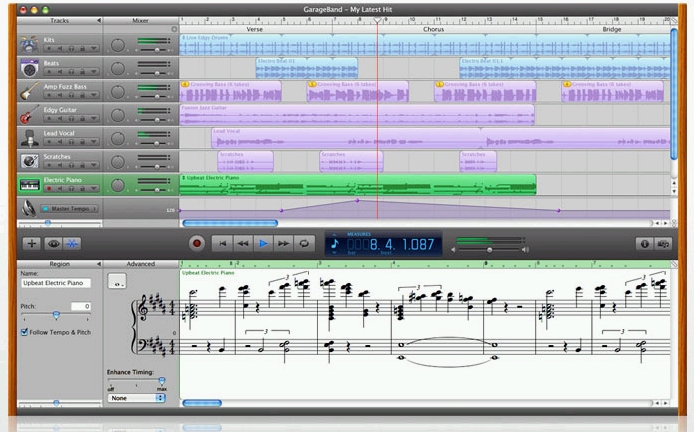Screen dimensions: 694x432
Task: Select the first Electro Beat 01 region
Action: [307, 68]
